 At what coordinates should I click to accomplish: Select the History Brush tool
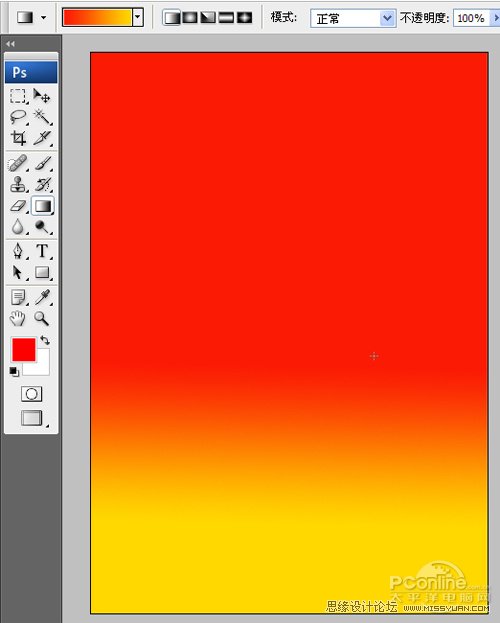click(42, 184)
